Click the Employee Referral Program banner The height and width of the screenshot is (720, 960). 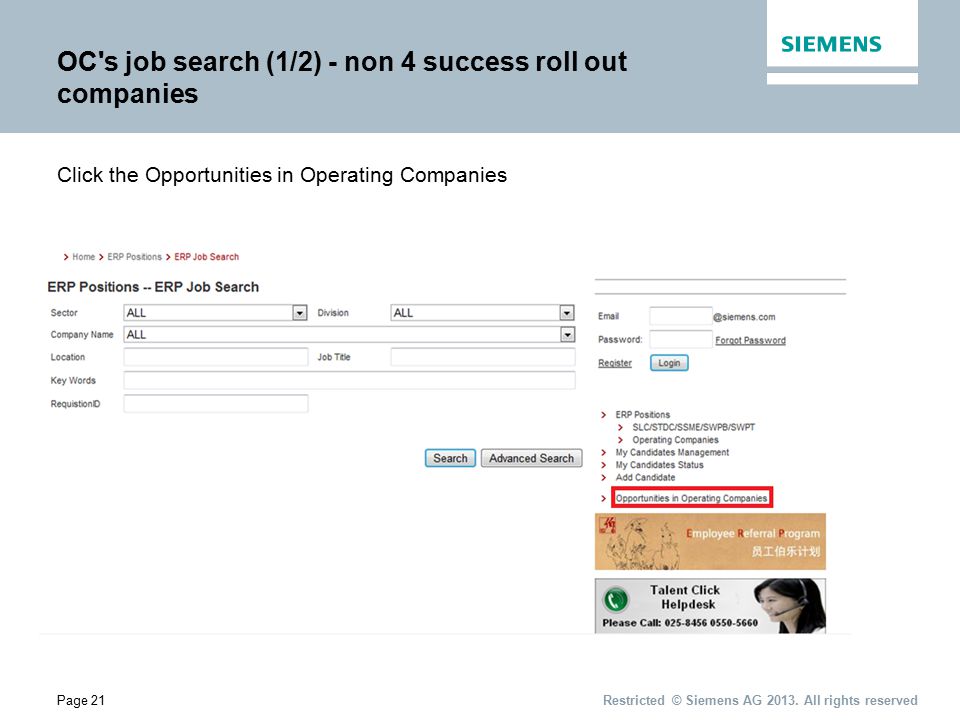tap(710, 542)
